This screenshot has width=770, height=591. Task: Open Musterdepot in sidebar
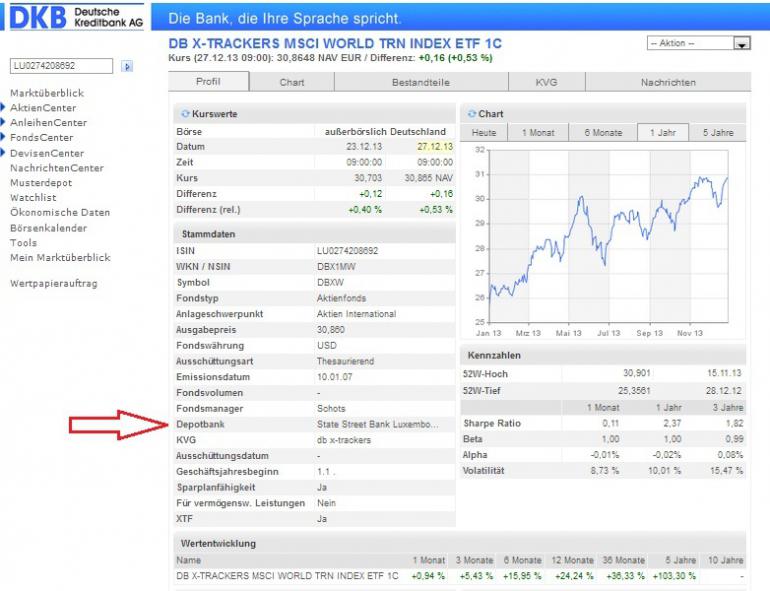click(x=41, y=183)
